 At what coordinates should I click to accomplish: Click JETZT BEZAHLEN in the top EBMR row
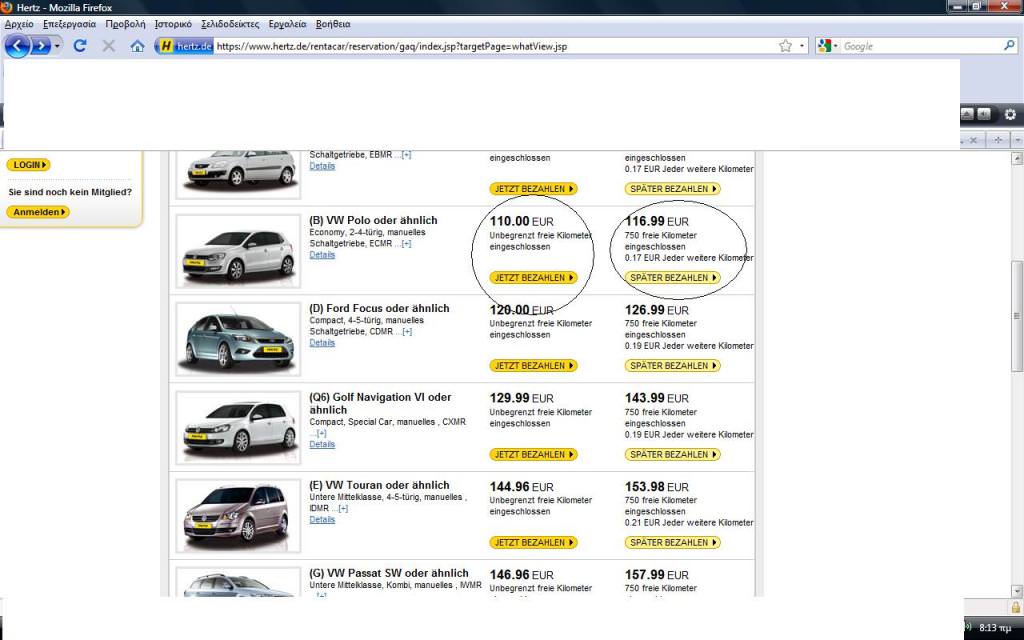pyautogui.click(x=534, y=189)
